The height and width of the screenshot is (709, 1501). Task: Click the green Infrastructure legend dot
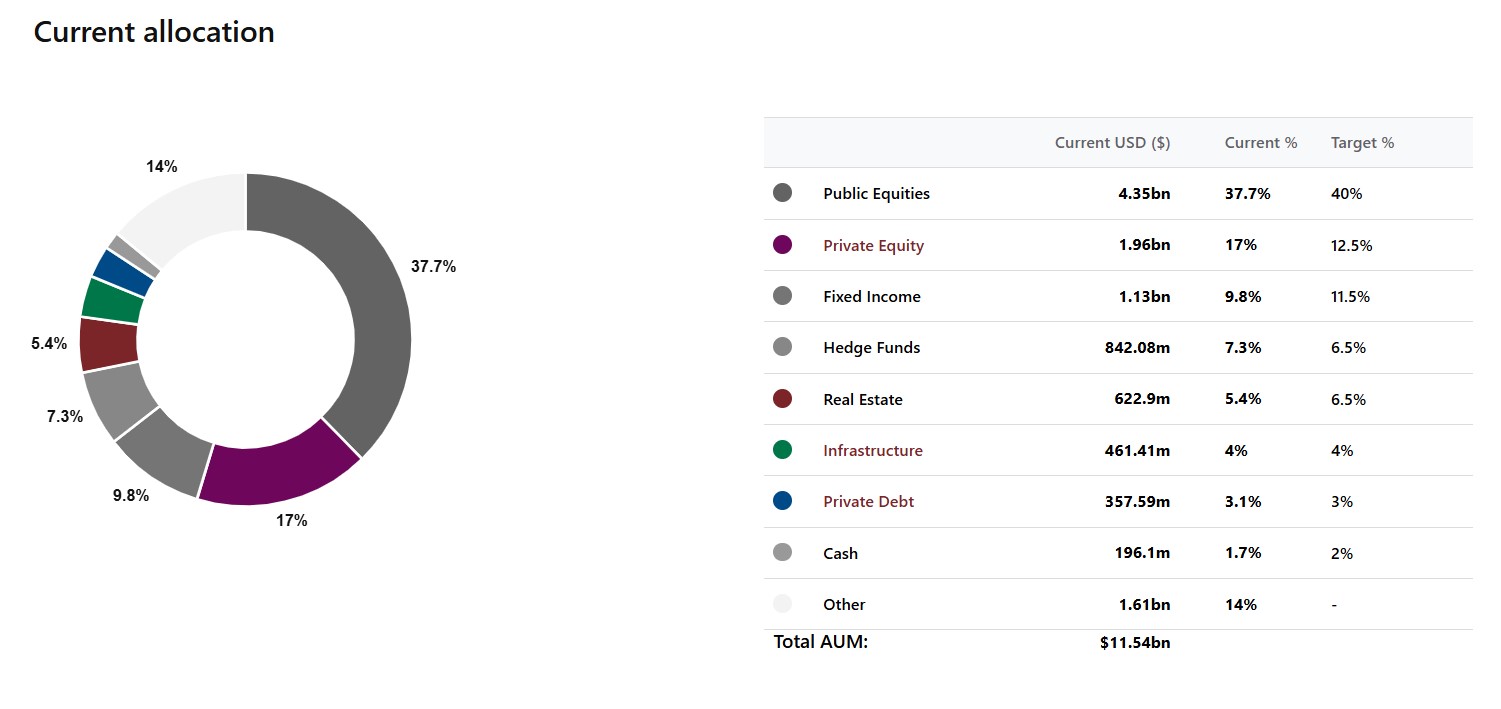coord(782,450)
